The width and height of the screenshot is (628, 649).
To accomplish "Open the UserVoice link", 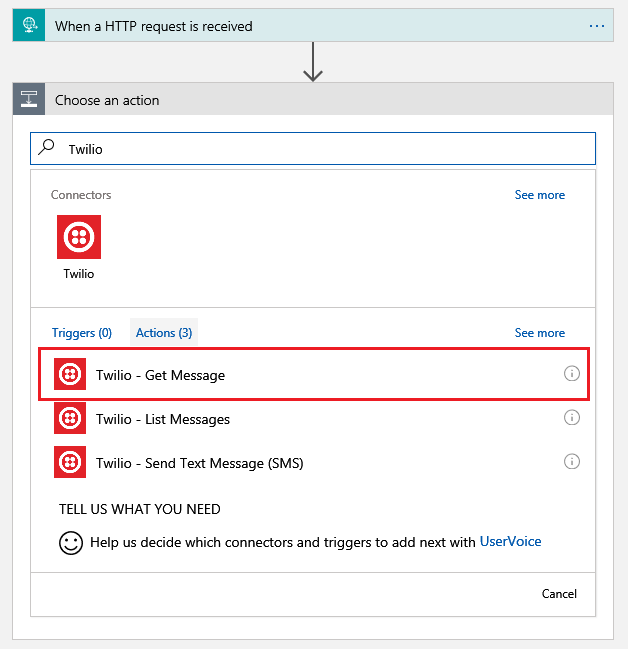I will (x=510, y=541).
